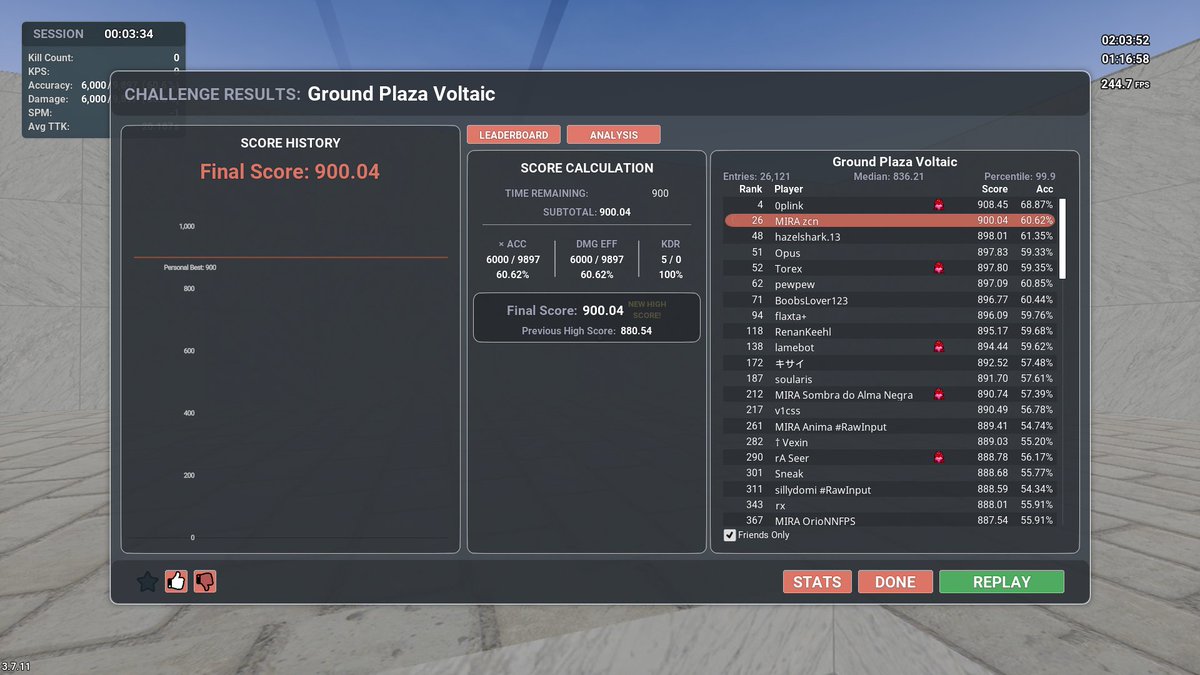Click the Rank column header

point(750,189)
